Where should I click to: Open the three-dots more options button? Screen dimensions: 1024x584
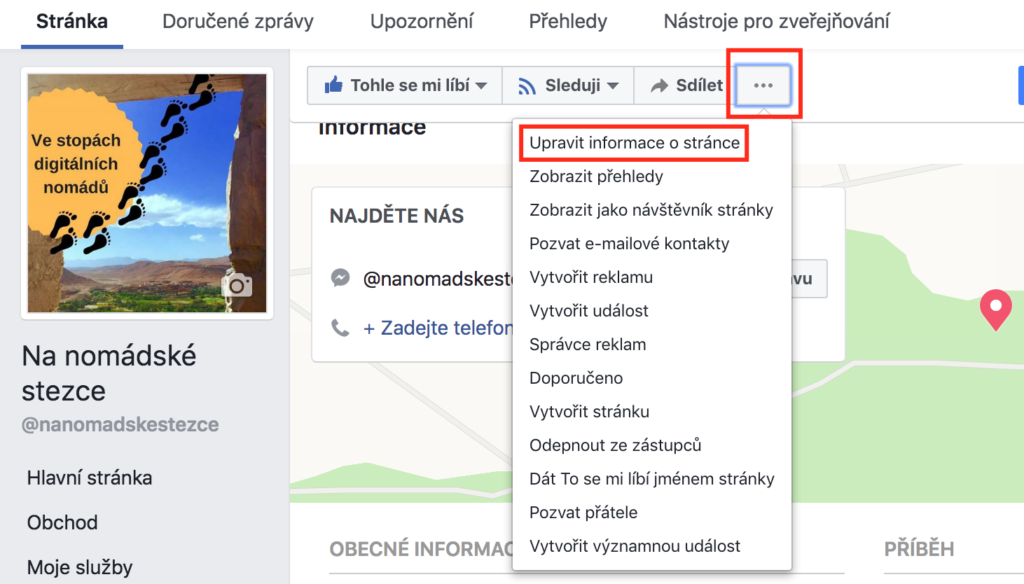coord(763,86)
